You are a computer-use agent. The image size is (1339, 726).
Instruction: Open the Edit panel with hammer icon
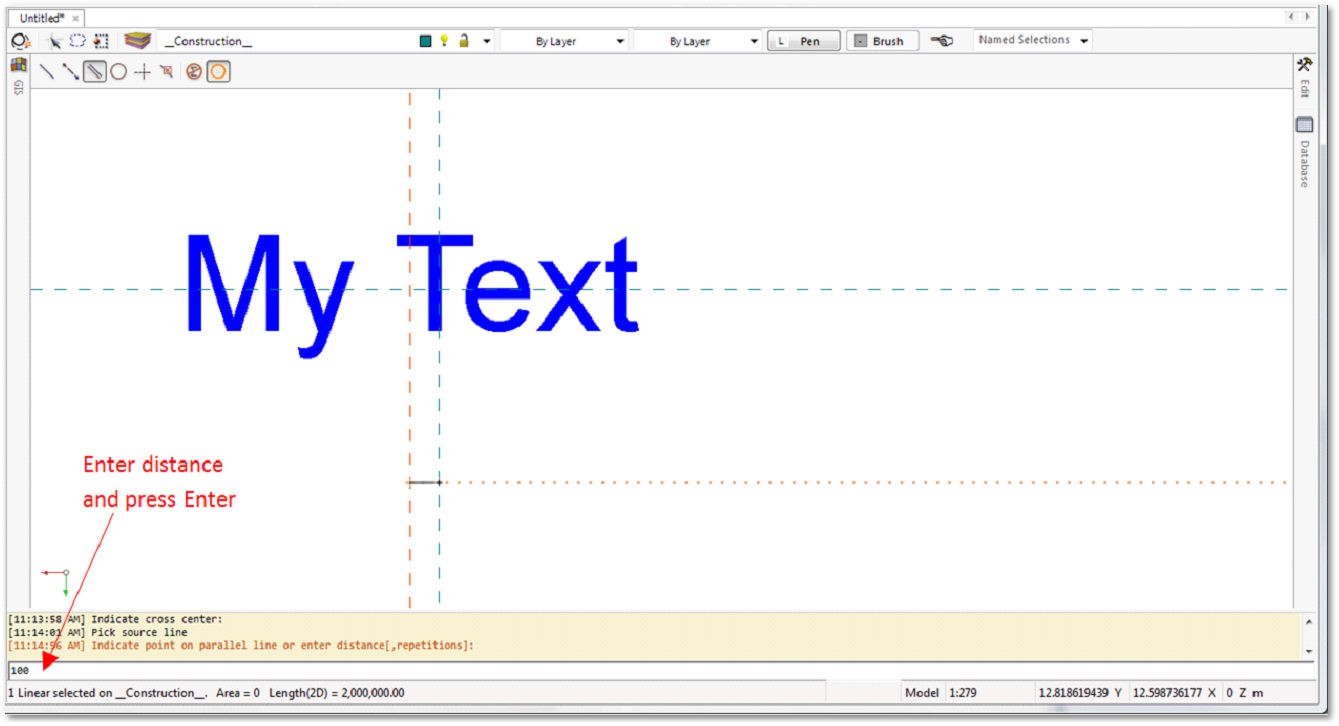click(1304, 64)
